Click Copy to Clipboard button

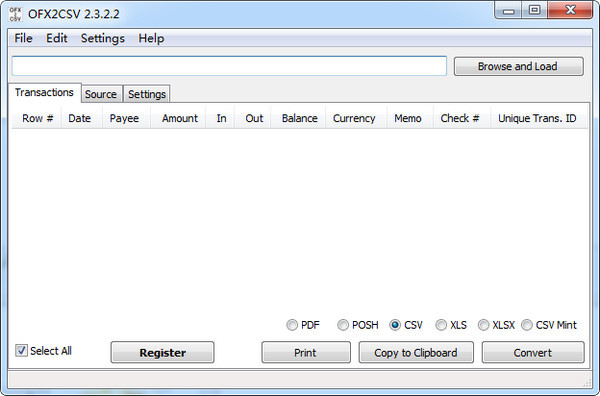(416, 352)
